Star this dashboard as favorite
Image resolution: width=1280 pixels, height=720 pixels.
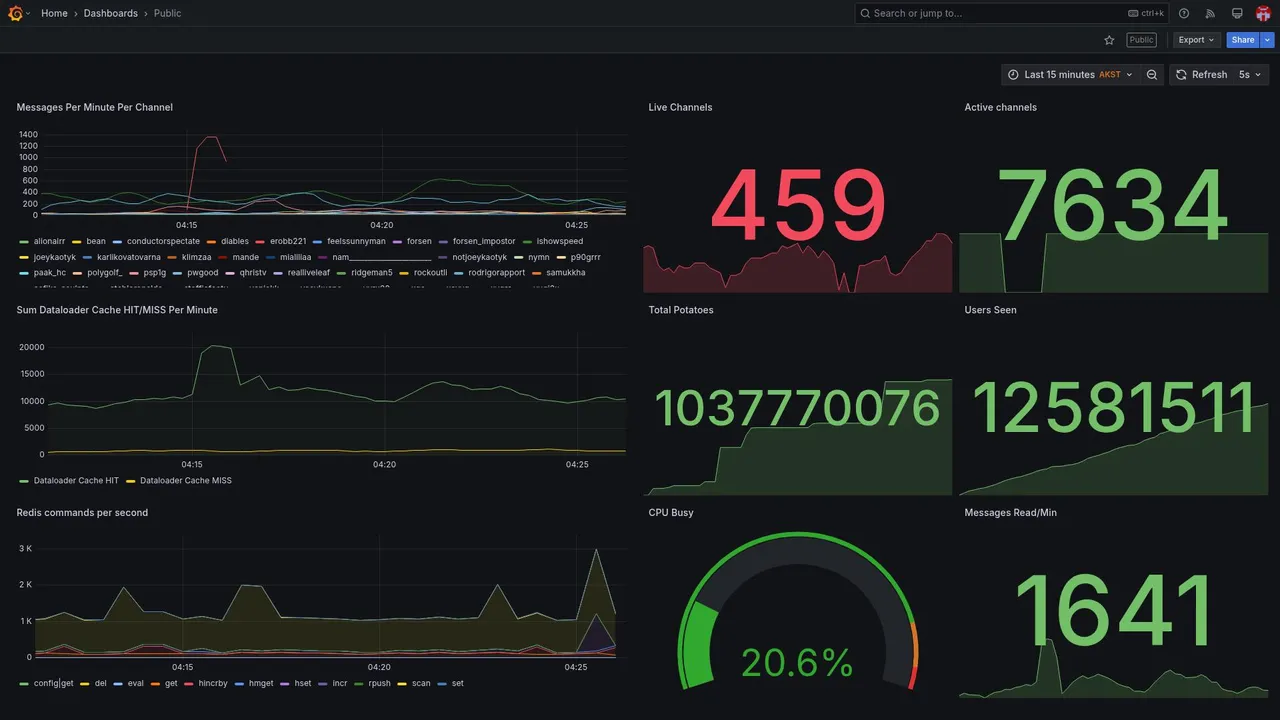click(x=1109, y=40)
